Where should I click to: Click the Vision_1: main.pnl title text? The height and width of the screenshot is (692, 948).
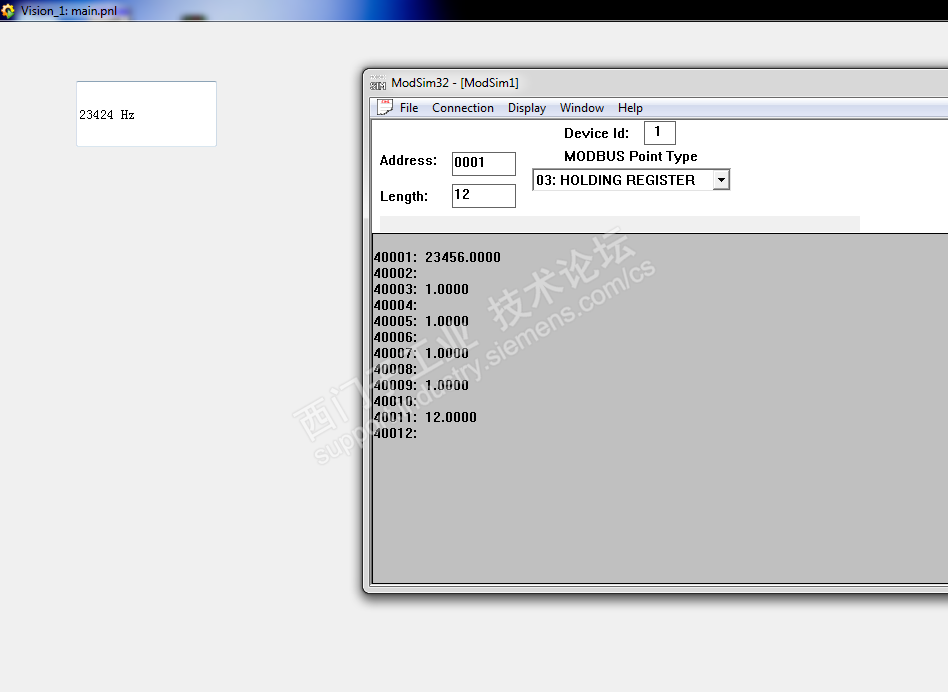coord(69,11)
